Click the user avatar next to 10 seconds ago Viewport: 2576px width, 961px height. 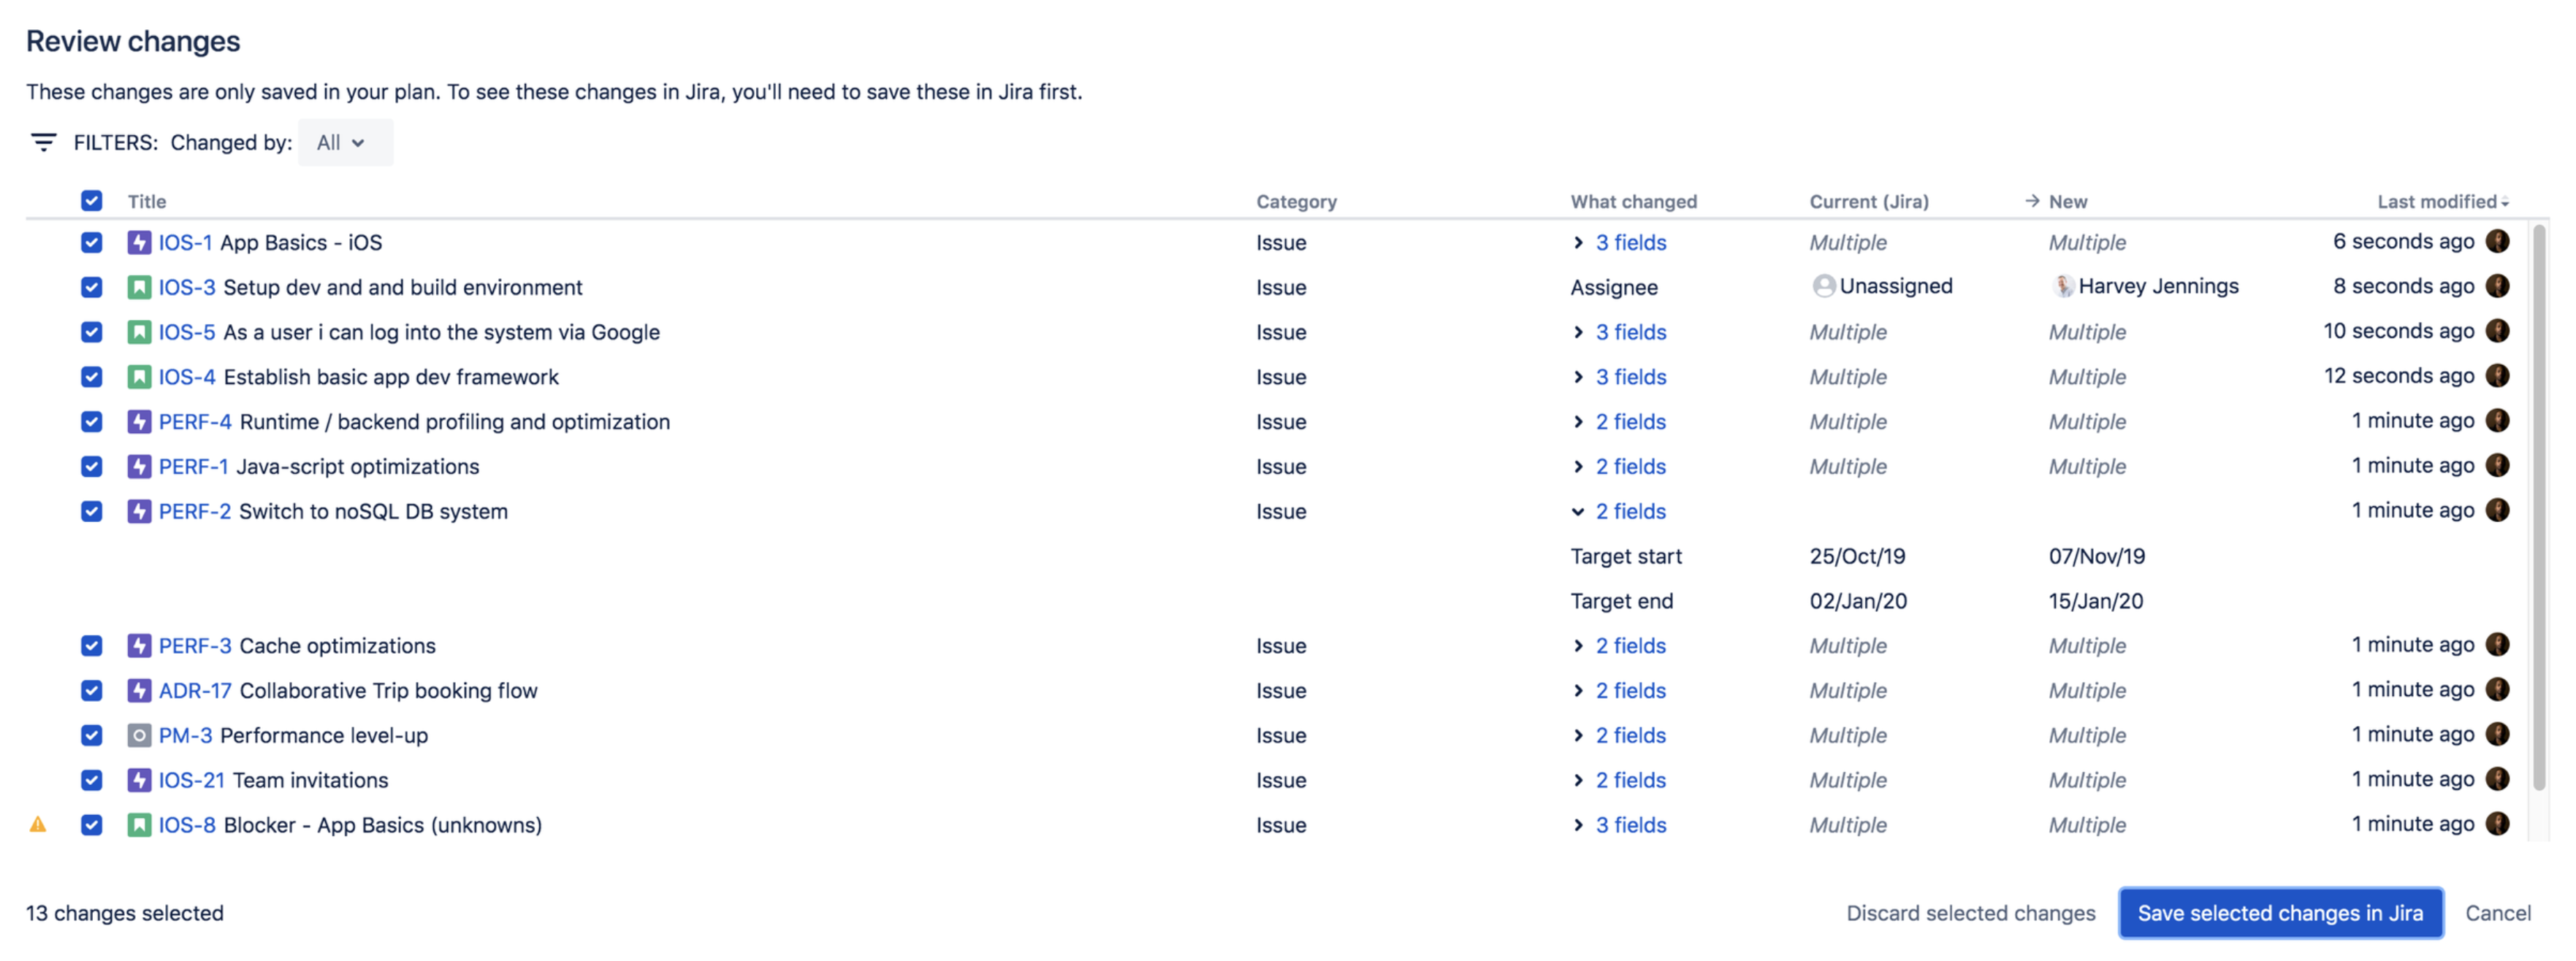coord(2497,331)
